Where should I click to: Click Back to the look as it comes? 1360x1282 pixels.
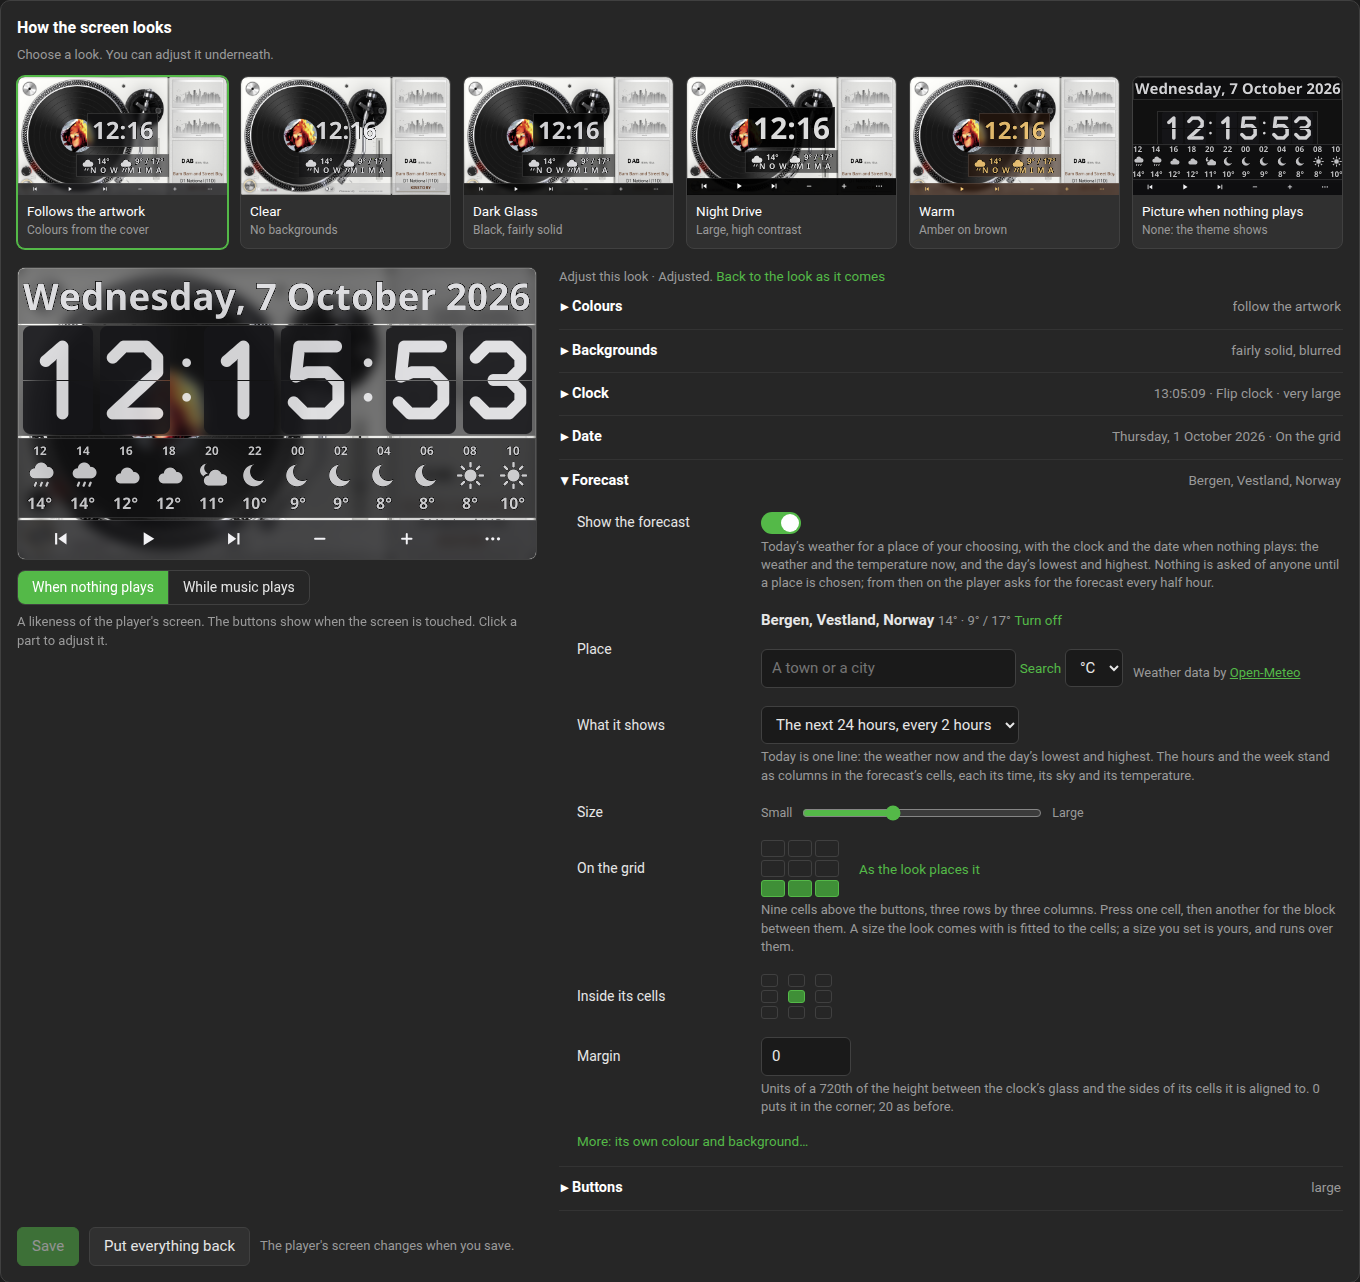point(800,277)
